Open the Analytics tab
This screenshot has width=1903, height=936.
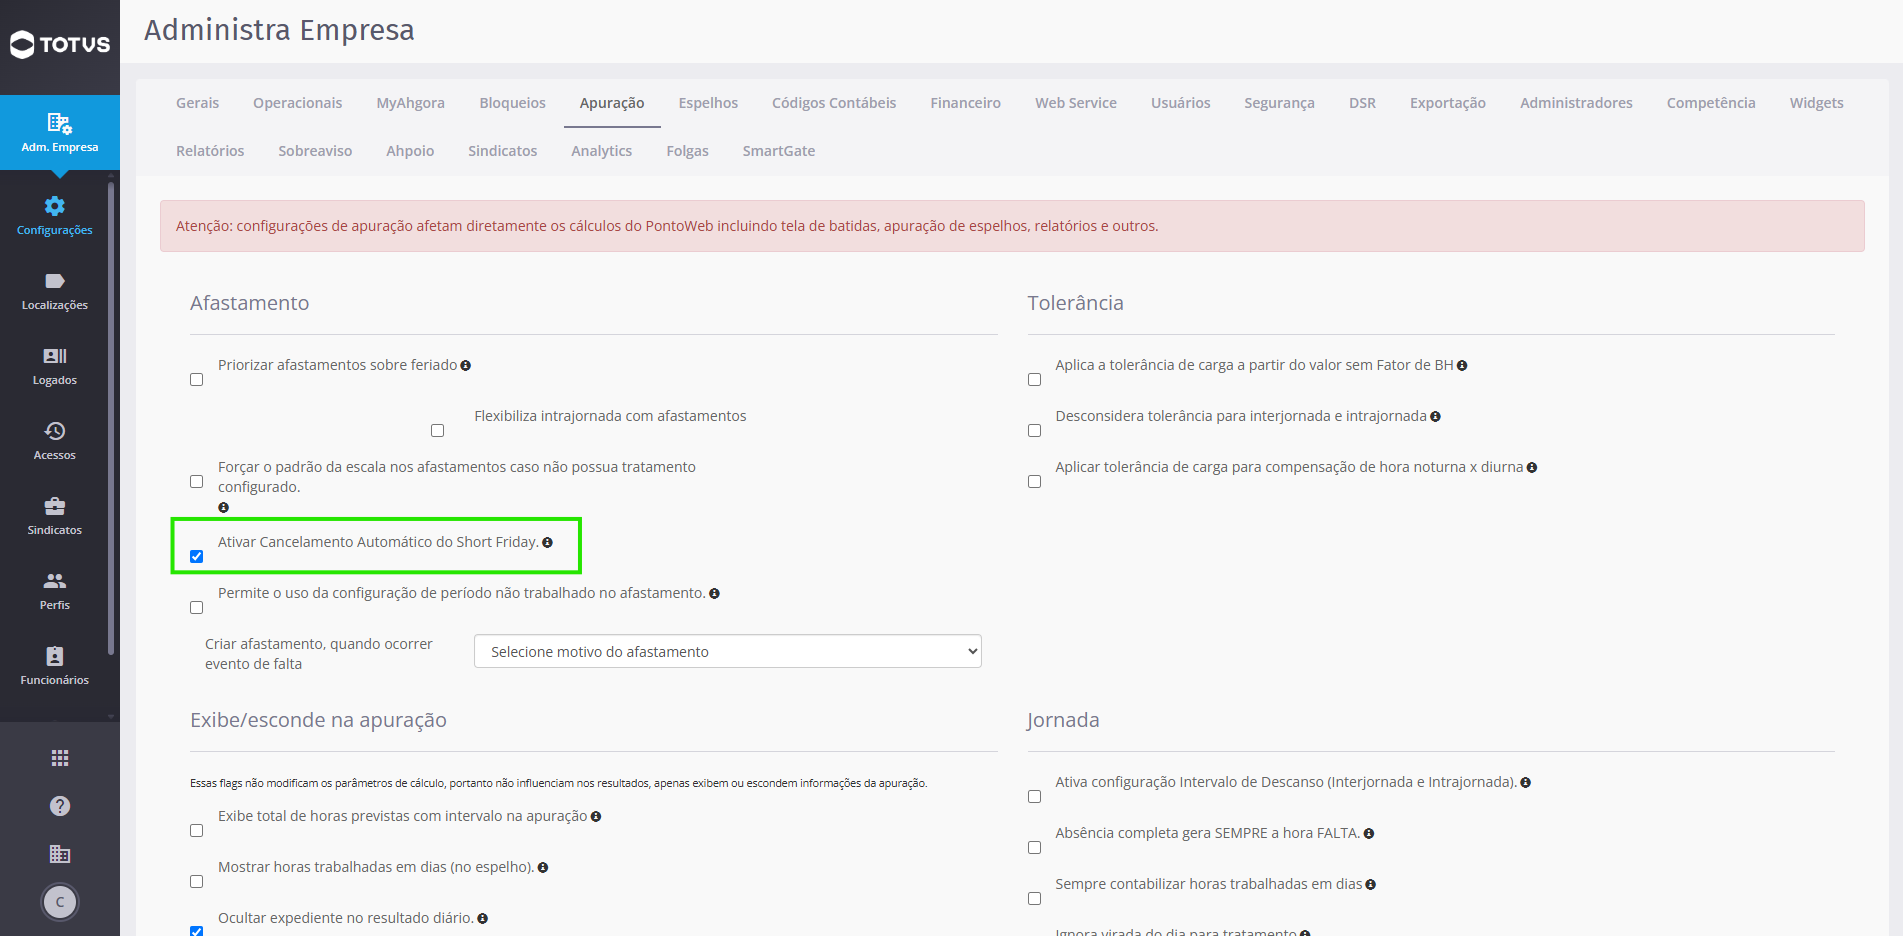click(x=602, y=151)
